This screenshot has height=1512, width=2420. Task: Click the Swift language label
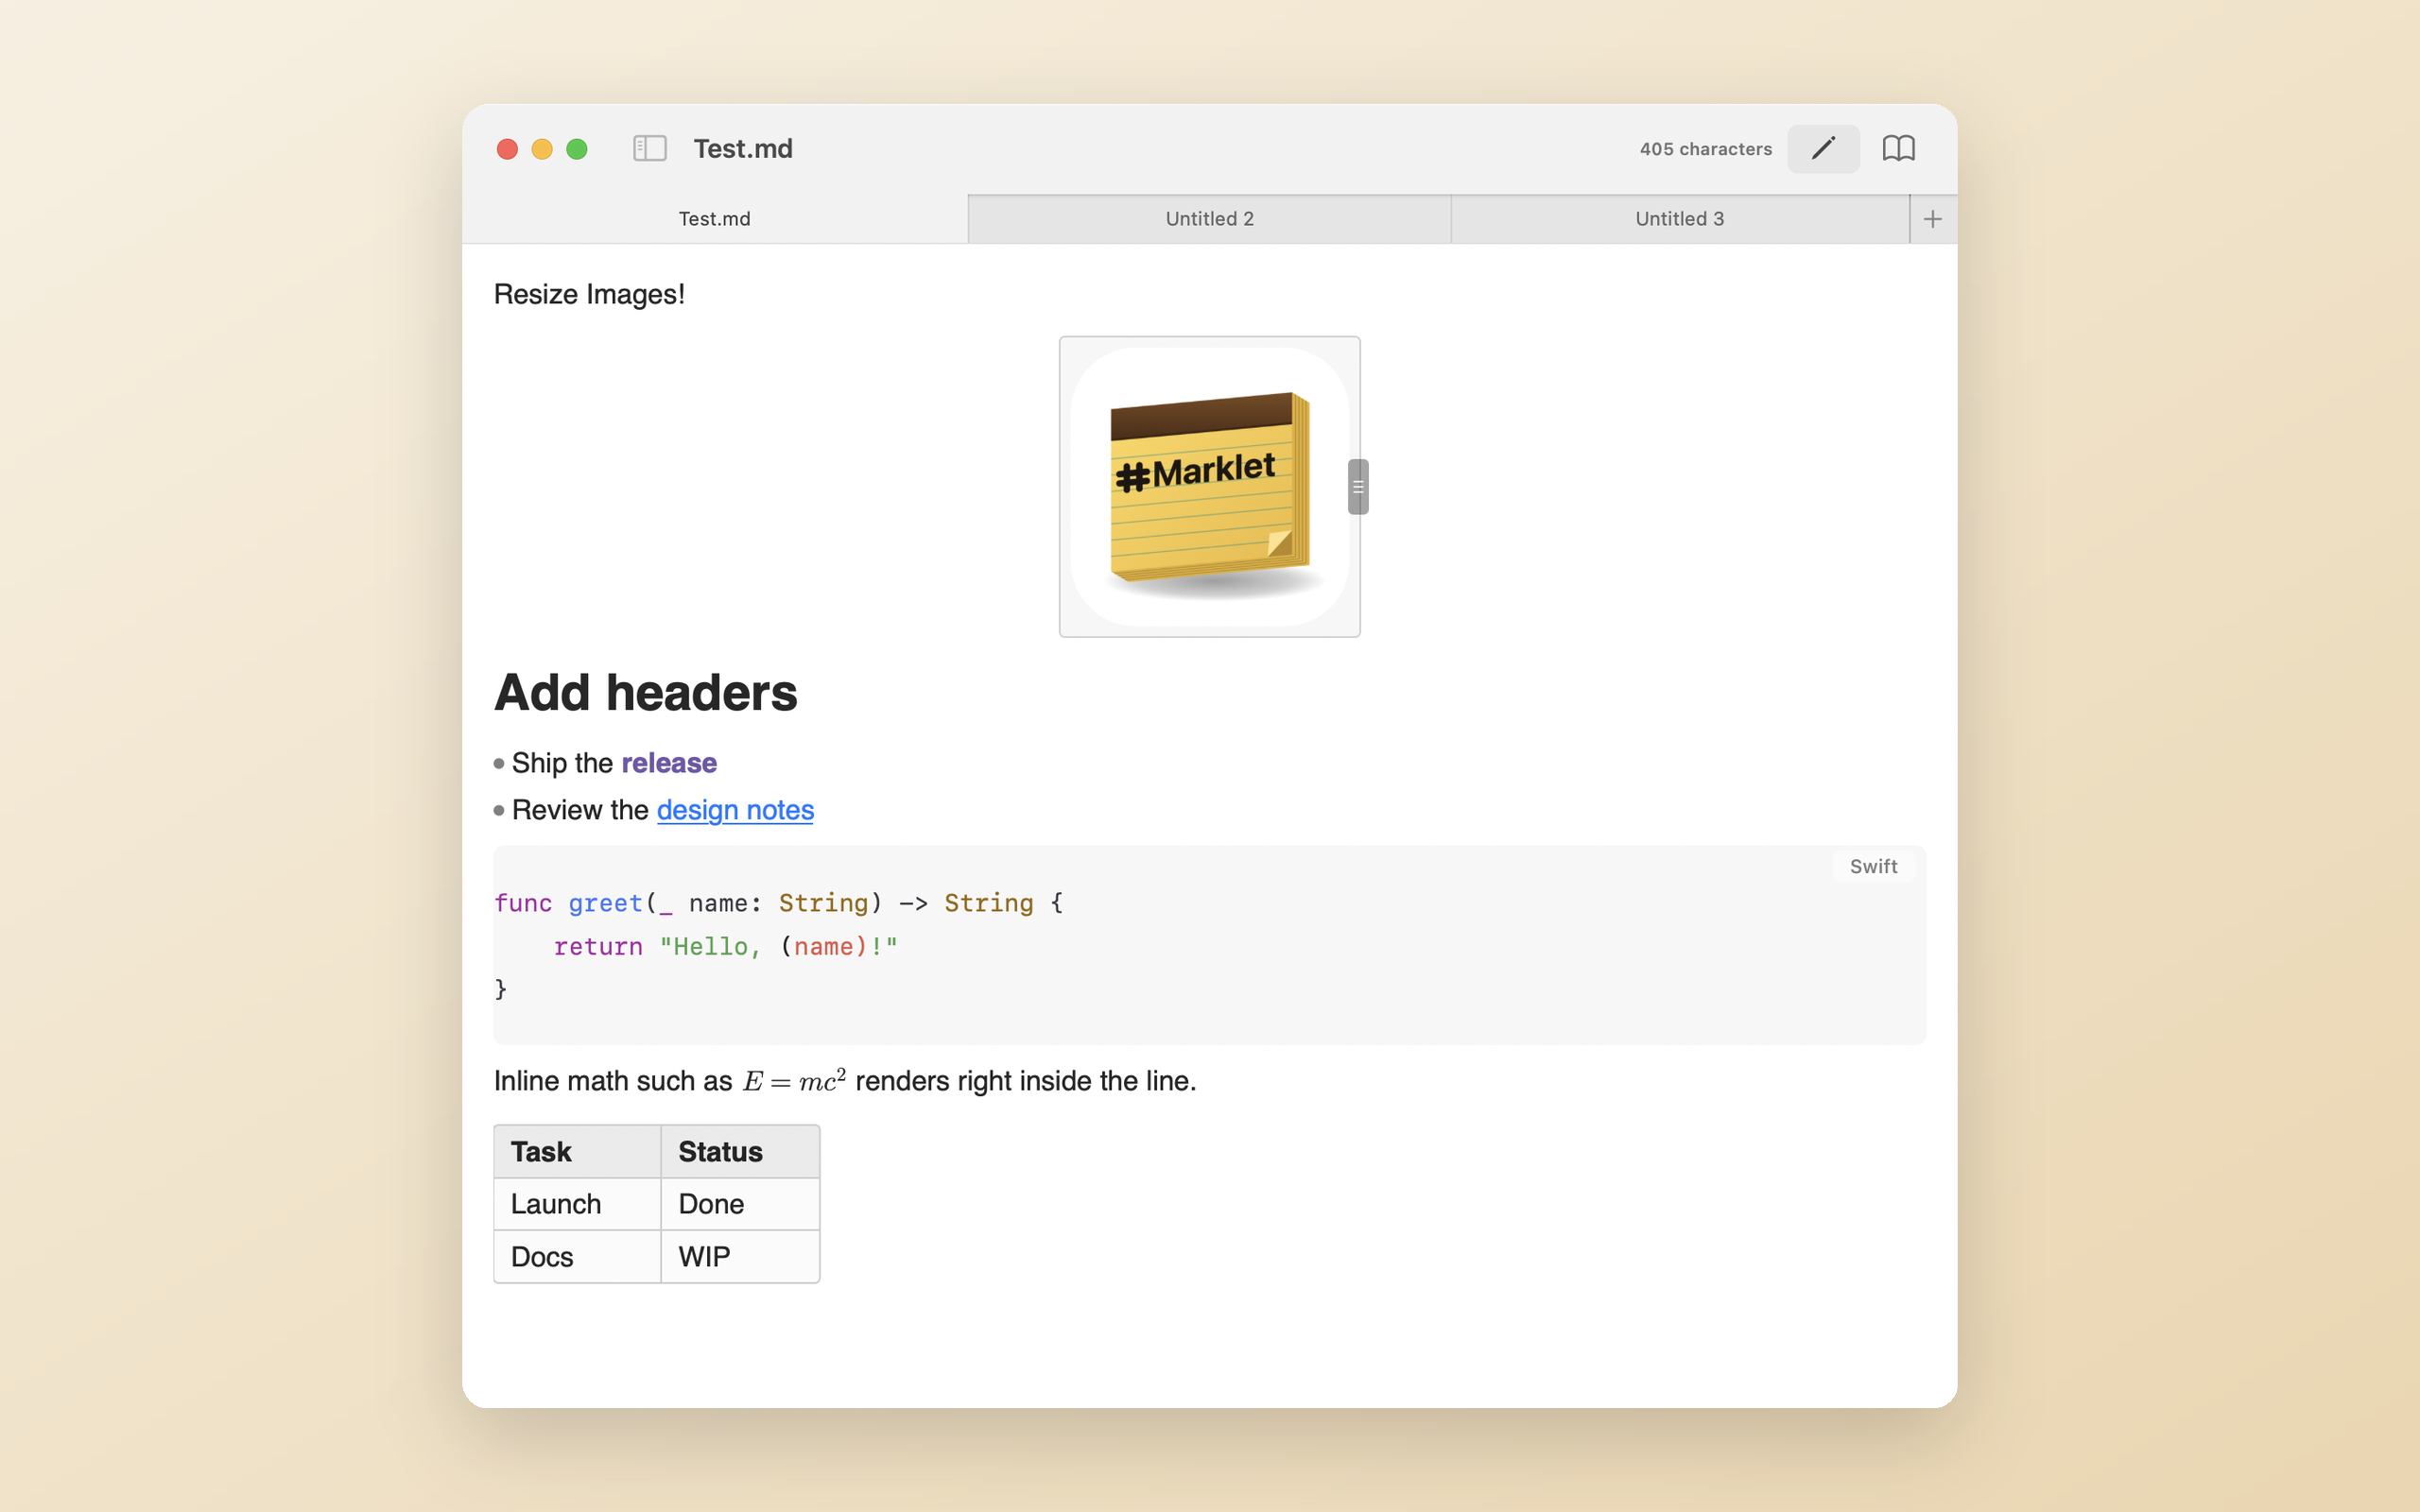(1873, 866)
